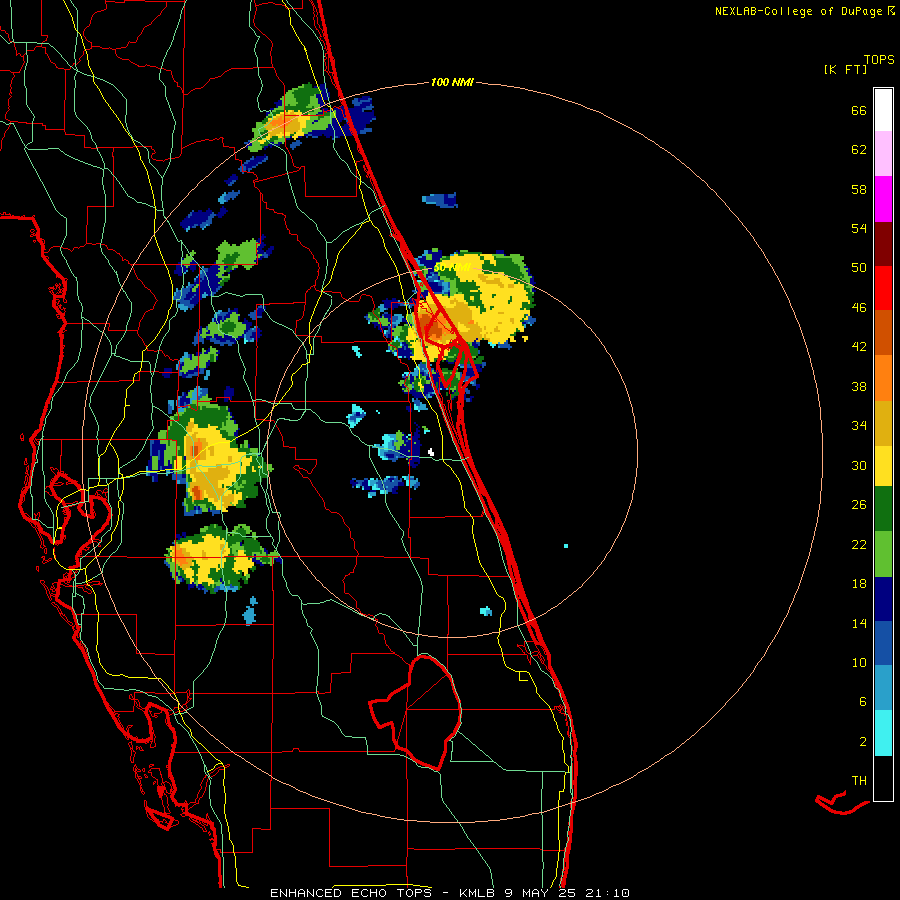
Task: Click the [K FT] units label
Action: pyautogui.click(x=845, y=70)
